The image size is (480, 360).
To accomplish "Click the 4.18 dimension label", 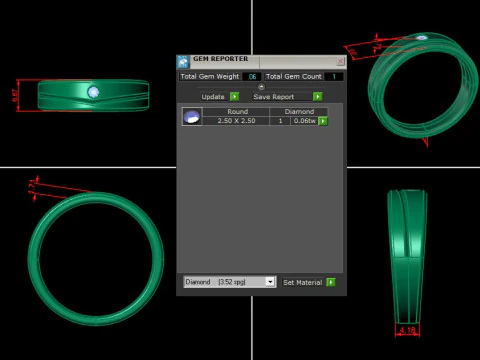I will [x=407, y=330].
